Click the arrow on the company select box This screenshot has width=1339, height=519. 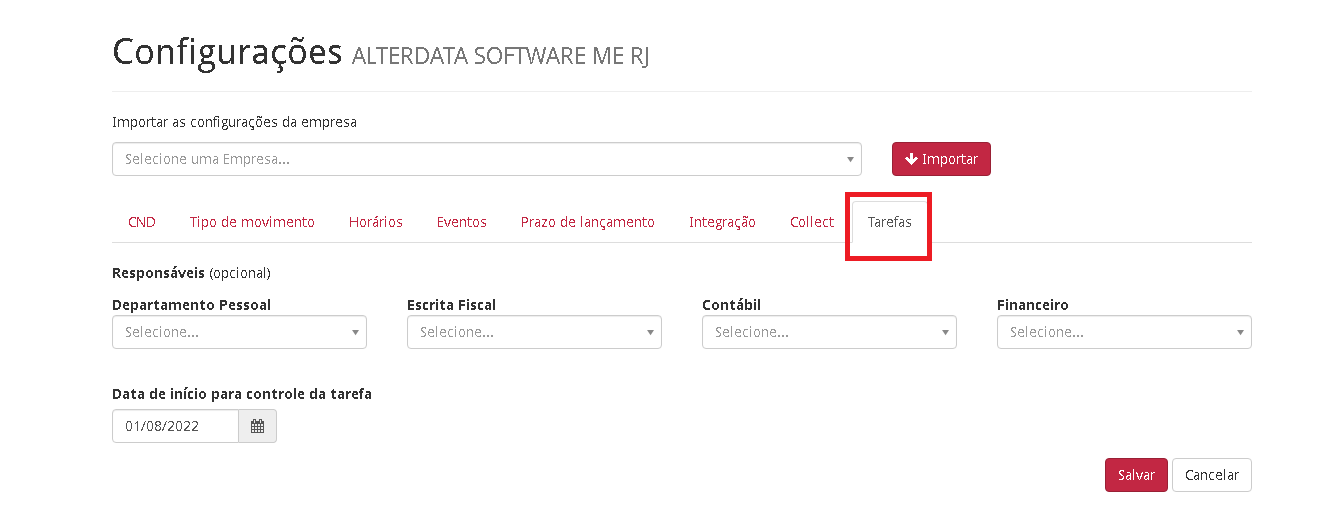[x=850, y=159]
